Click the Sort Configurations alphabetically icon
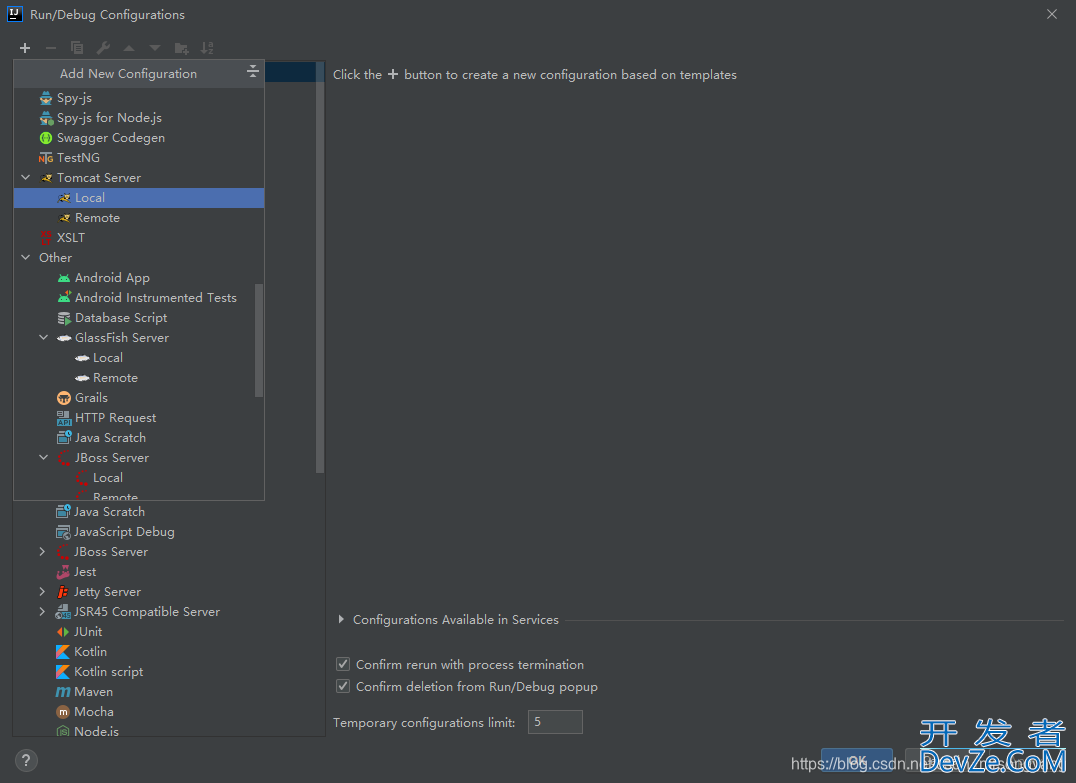The width and height of the screenshot is (1076, 783). coord(207,48)
